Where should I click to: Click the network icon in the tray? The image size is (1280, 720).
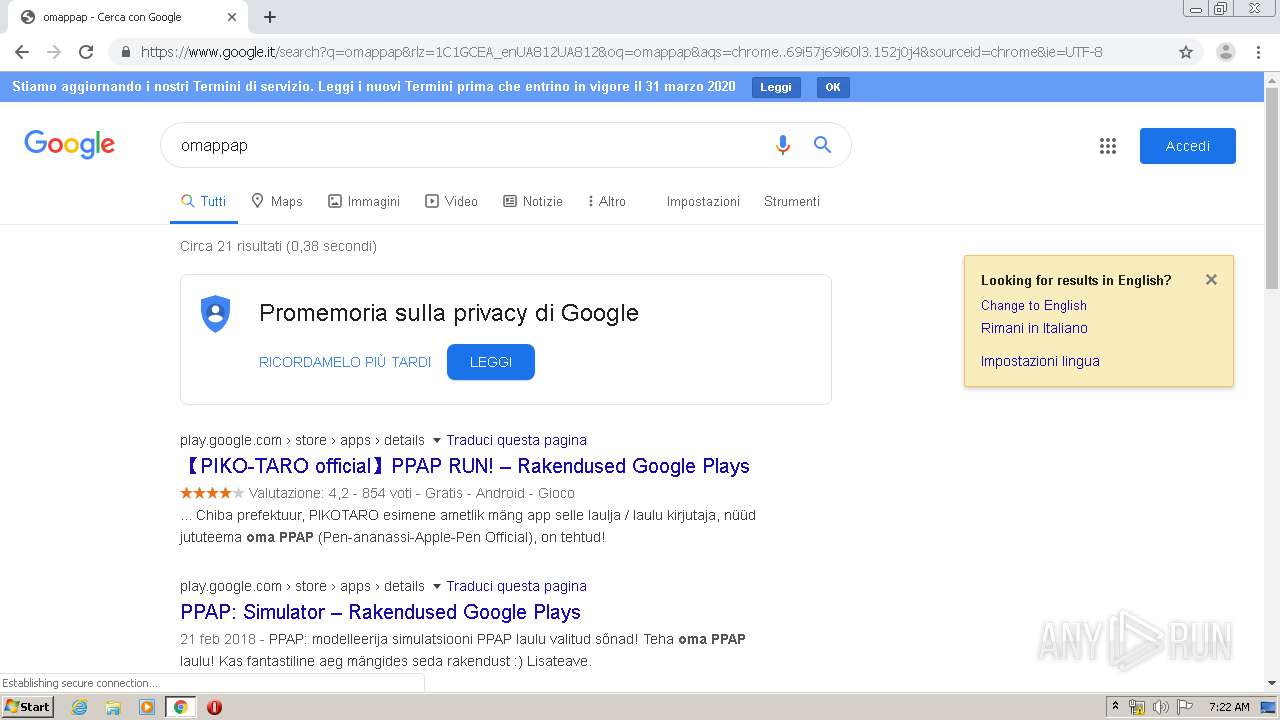[x=1137, y=707]
